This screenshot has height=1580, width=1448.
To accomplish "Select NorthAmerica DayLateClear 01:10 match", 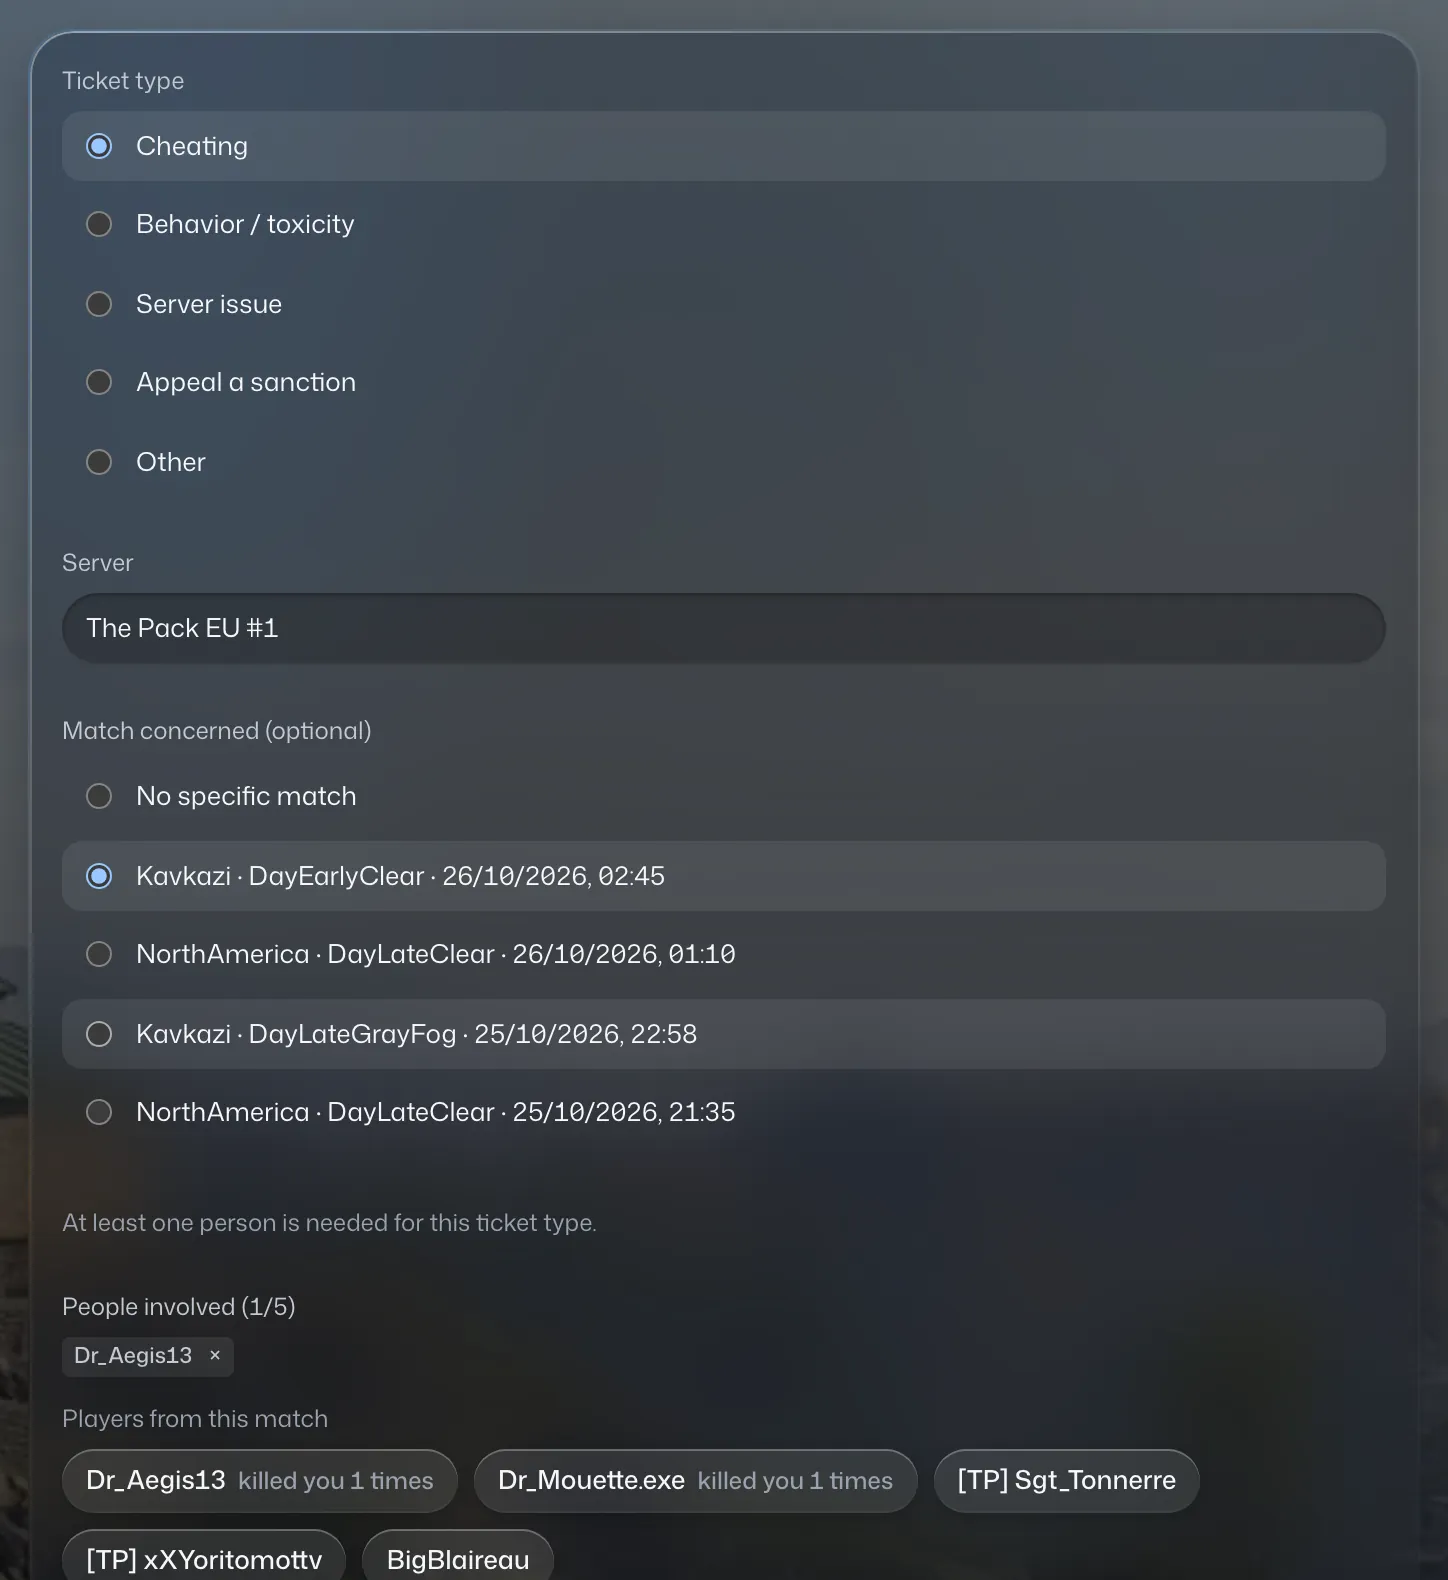I will [723, 954].
